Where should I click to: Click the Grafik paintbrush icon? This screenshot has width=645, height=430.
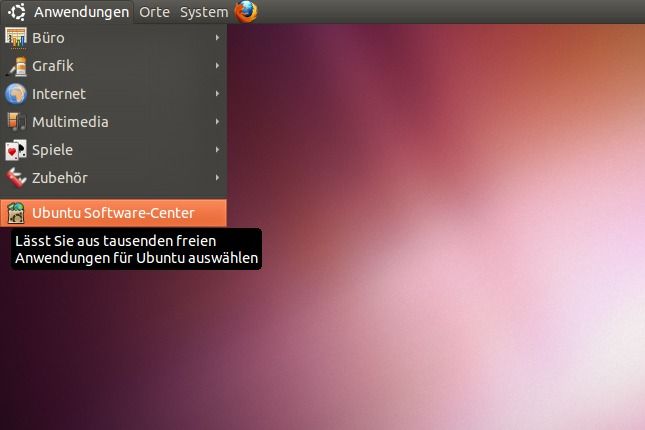coord(15,66)
